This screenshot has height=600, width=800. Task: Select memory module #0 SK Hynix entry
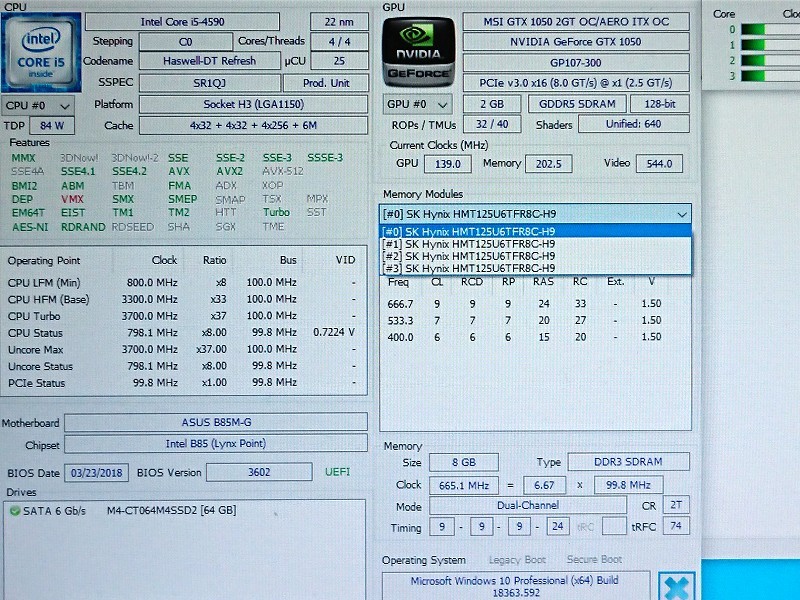point(535,232)
